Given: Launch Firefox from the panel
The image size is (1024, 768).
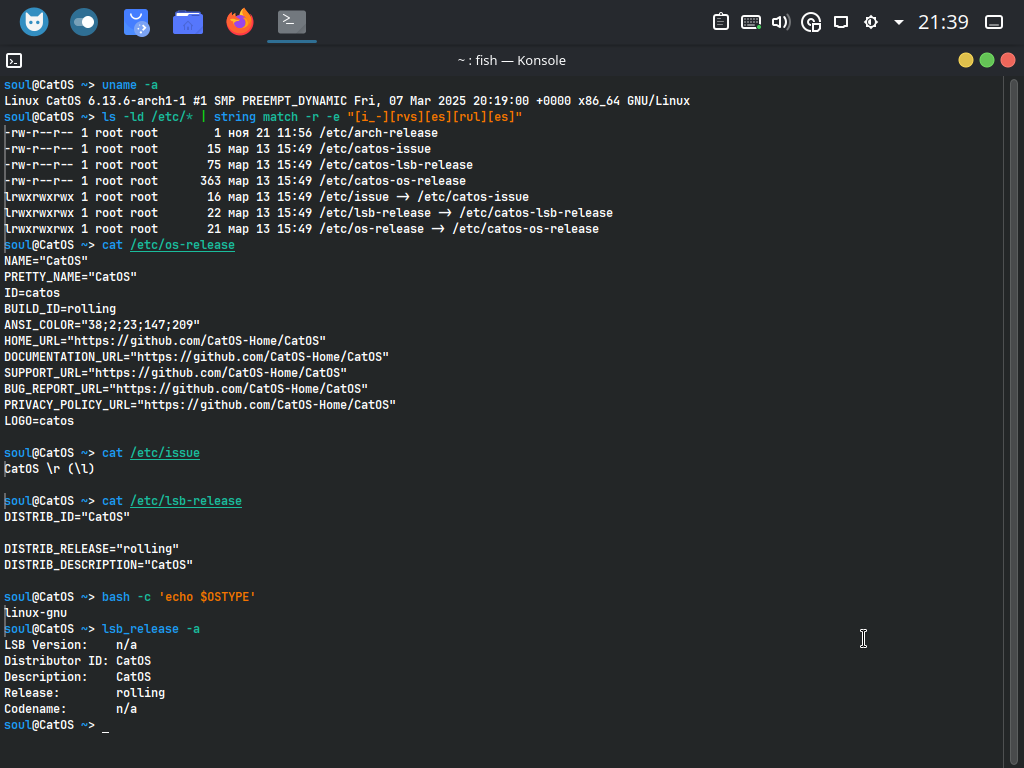Looking at the screenshot, I should [x=240, y=22].
